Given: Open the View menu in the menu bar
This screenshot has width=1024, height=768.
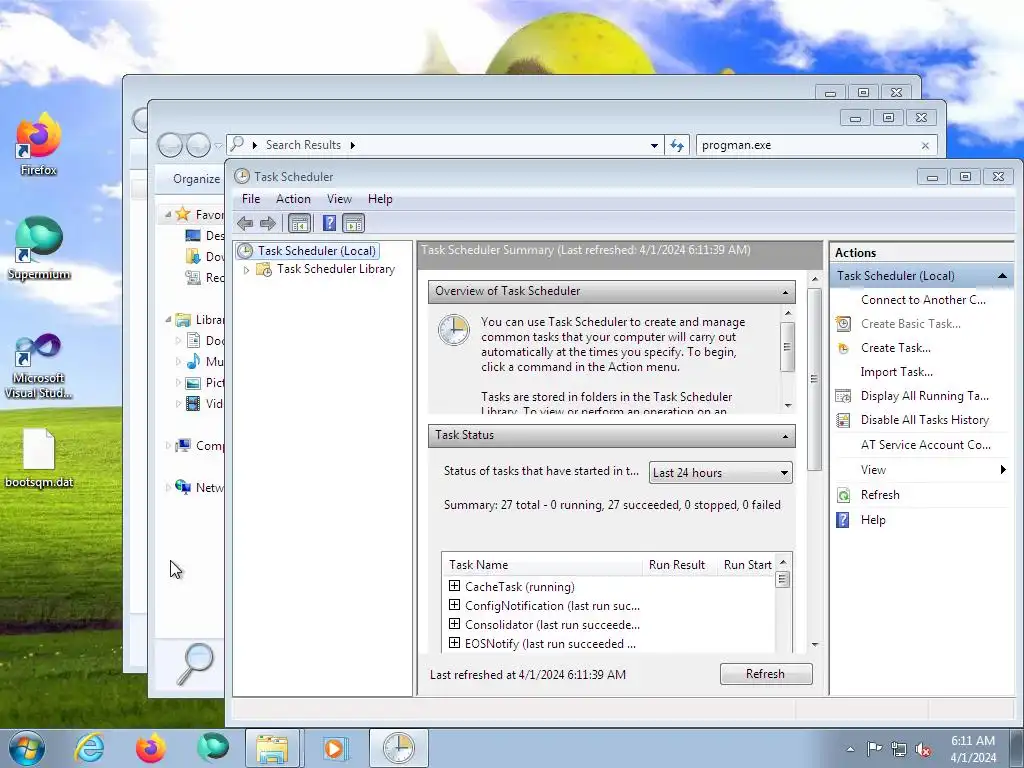Looking at the screenshot, I should click(x=340, y=199).
